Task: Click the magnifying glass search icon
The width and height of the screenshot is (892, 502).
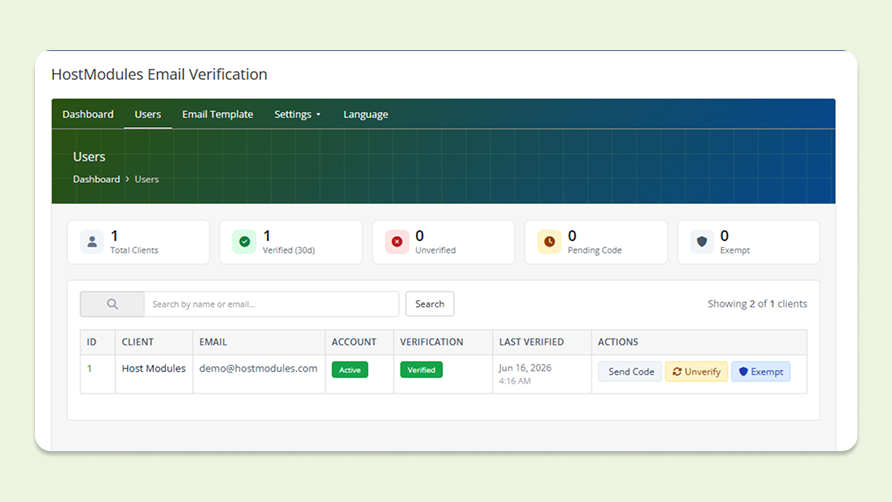Action: point(112,304)
